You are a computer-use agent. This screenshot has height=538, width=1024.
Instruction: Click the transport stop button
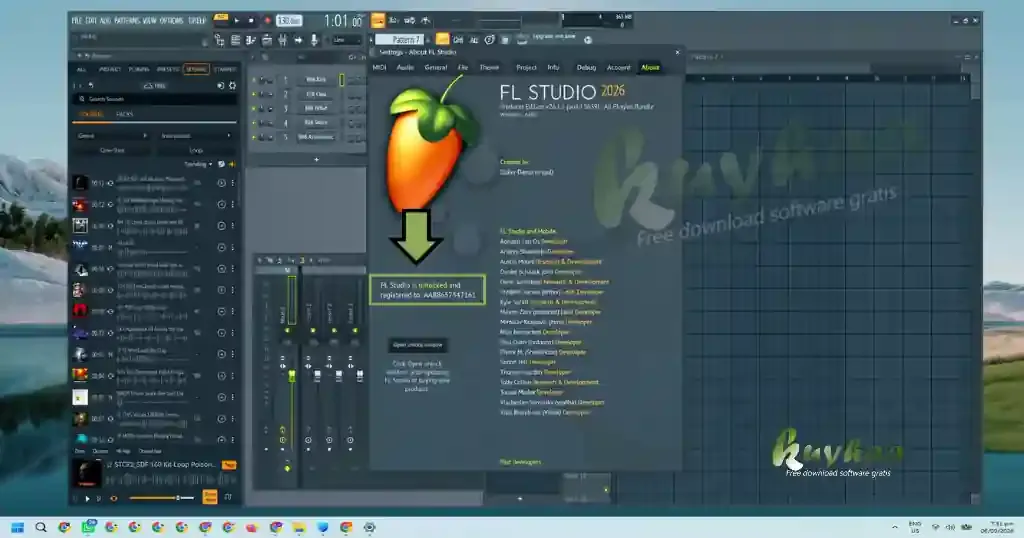coord(251,21)
